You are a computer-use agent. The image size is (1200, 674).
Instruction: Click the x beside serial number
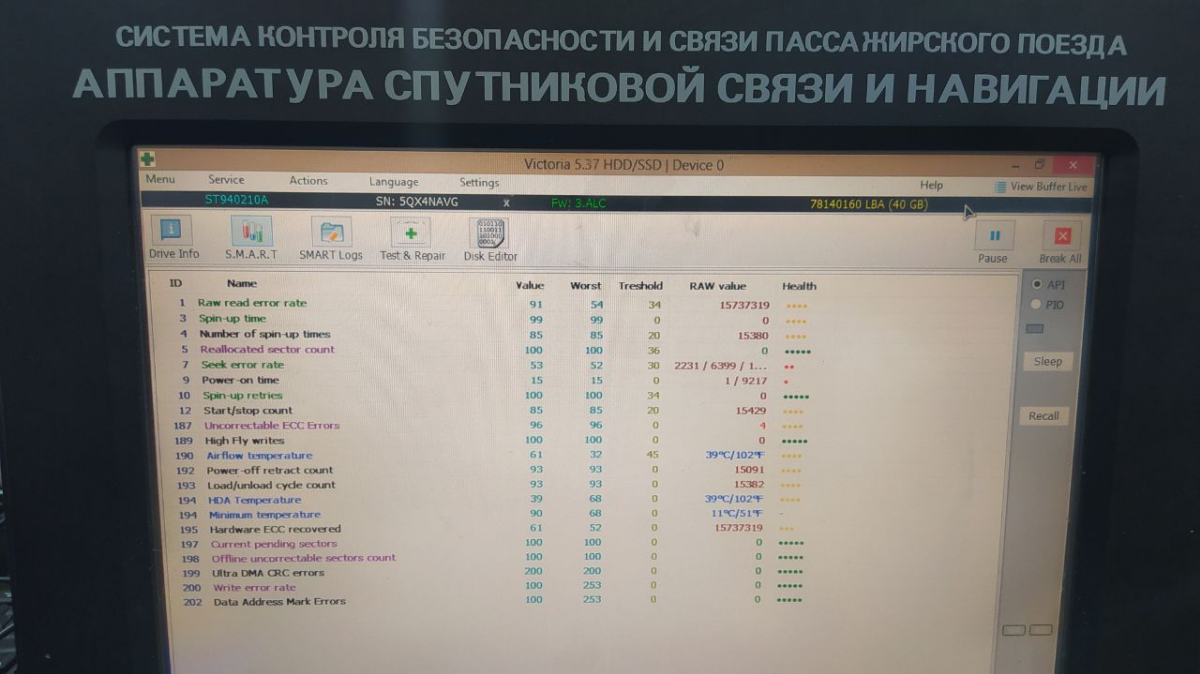tap(506, 202)
